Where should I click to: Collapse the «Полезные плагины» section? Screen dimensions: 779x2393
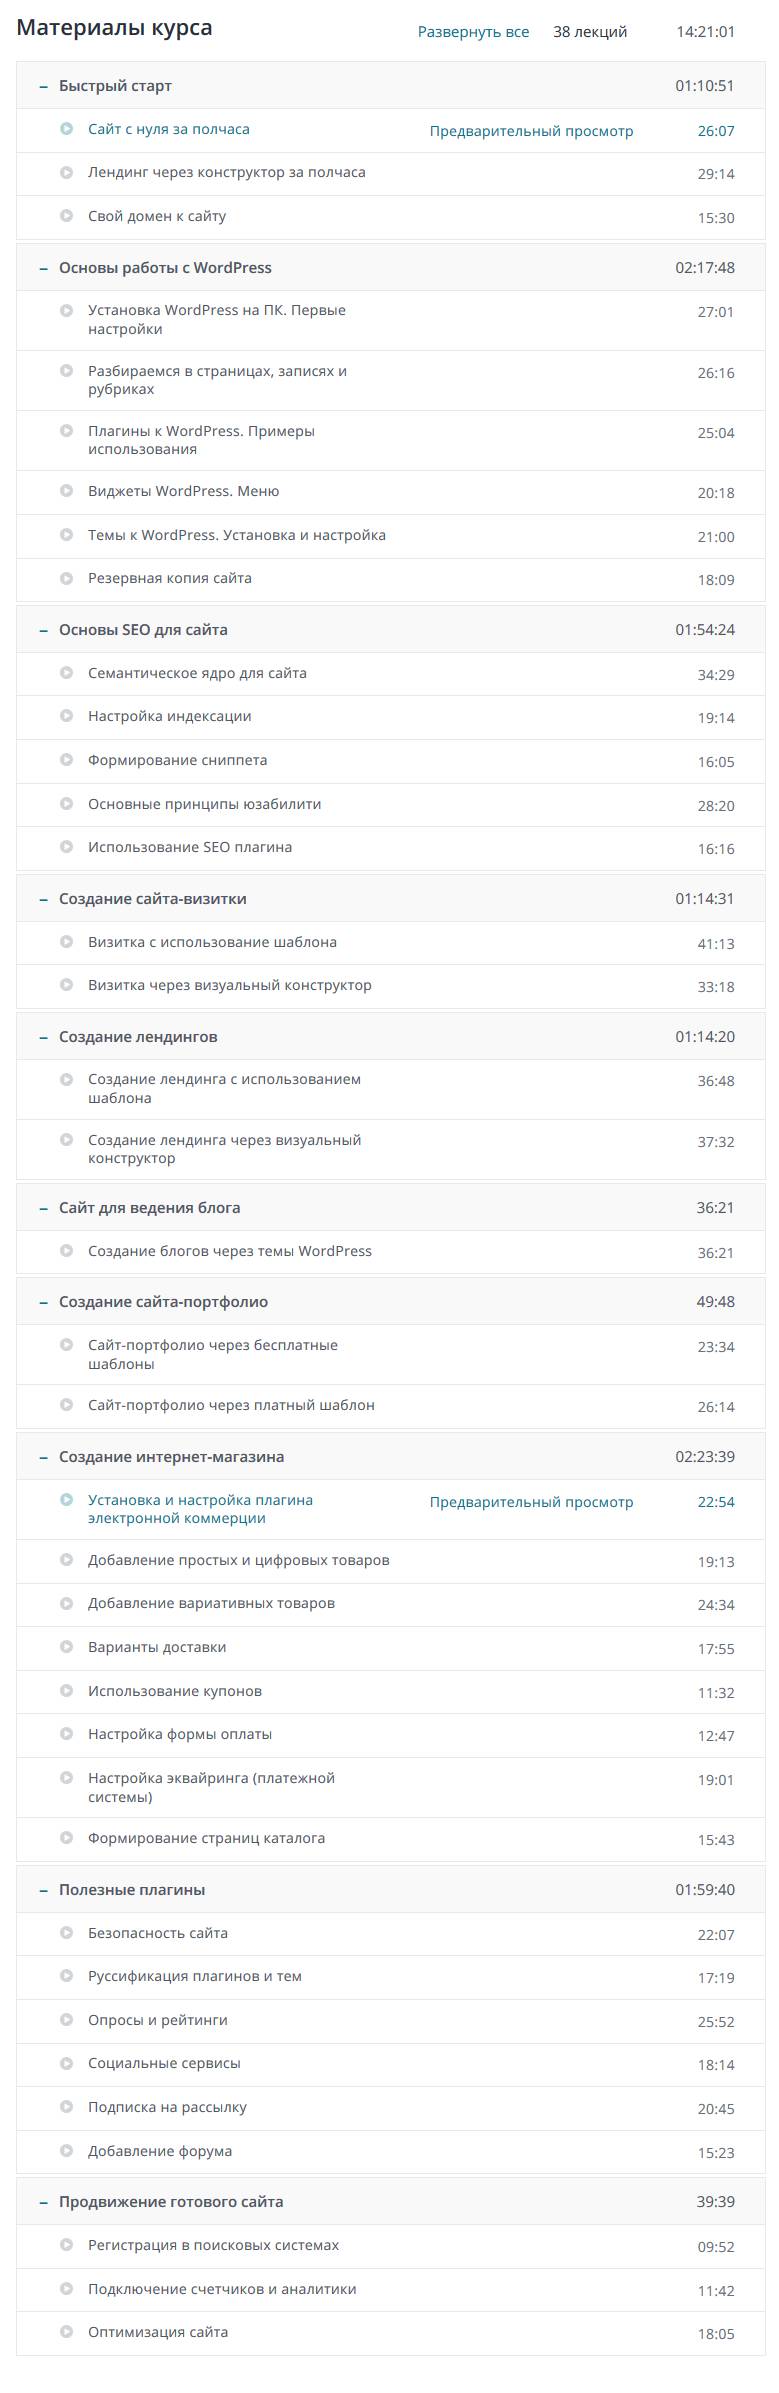(x=42, y=1889)
